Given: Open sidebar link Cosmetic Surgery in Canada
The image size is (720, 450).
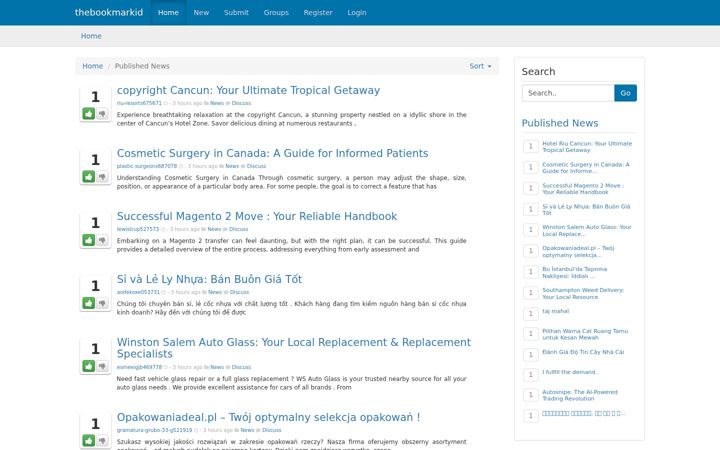Looking at the screenshot, I should [x=586, y=168].
